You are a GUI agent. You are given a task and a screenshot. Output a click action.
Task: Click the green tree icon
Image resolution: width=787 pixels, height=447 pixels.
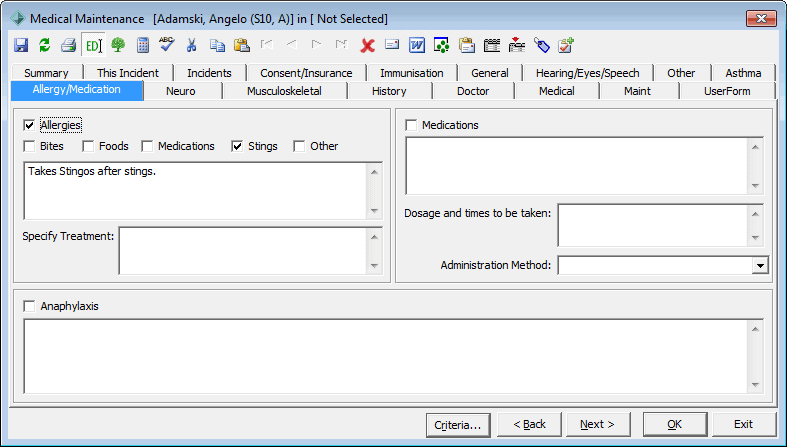[118, 45]
